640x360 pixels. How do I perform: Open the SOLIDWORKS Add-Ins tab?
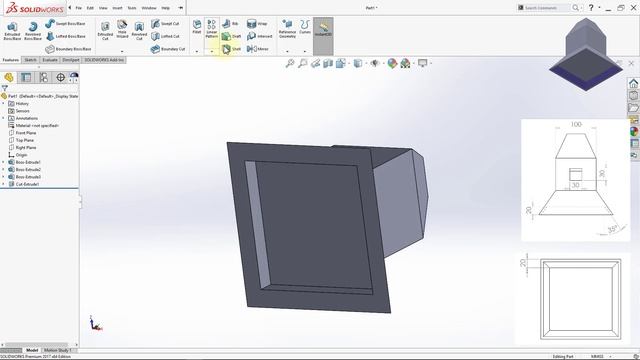(104, 60)
